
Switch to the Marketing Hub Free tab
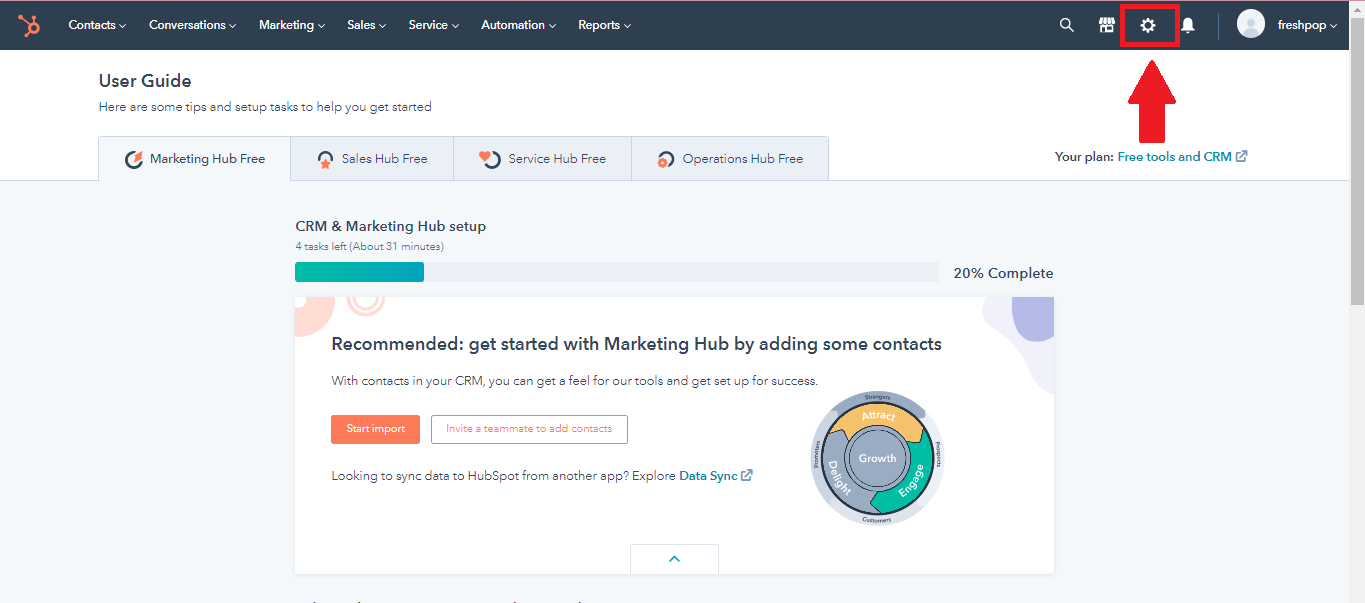pyautogui.click(x=195, y=159)
